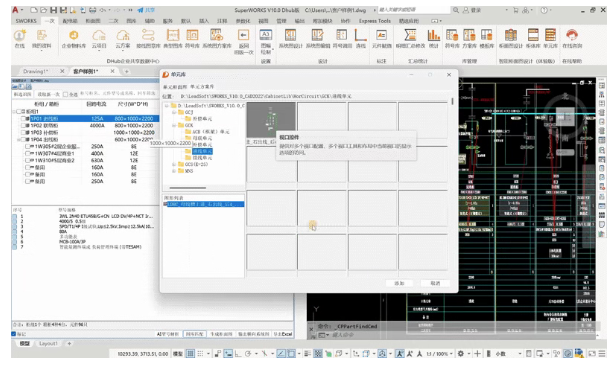Image resolution: width=613 pixels, height=369 pixels.
Task: Click the 企业物料库 orange ribbon icon
Action: click(x=73, y=36)
